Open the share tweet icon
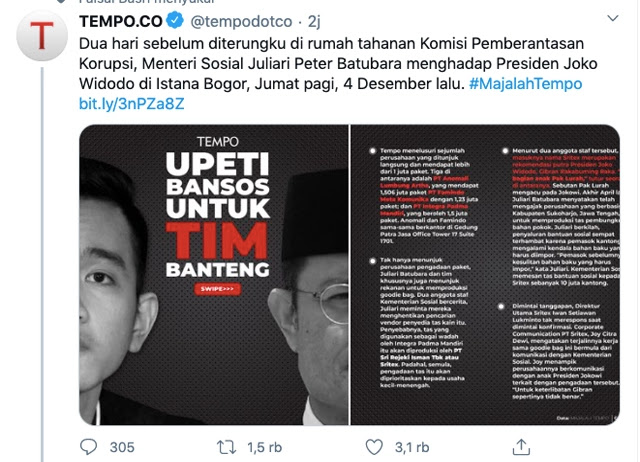This screenshot has width=640, height=462. (521, 446)
